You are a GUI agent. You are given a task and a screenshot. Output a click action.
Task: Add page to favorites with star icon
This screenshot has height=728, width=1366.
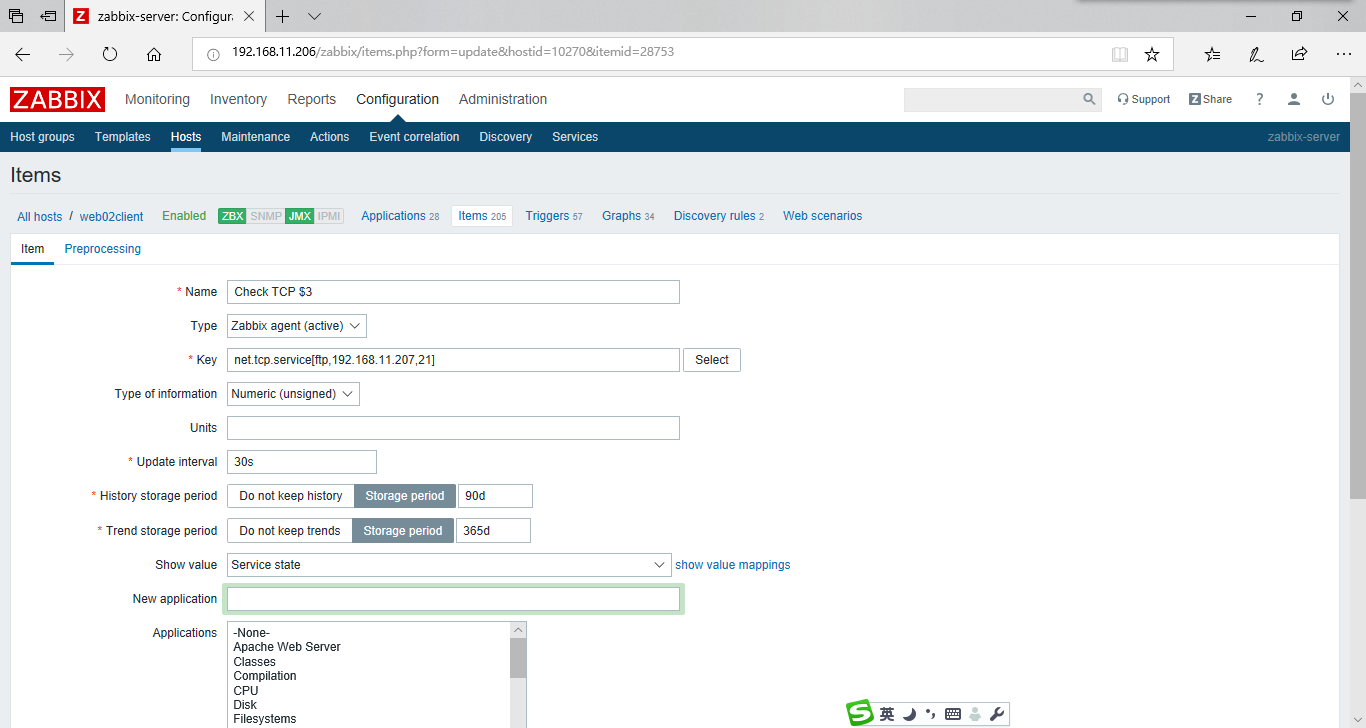[x=1152, y=54]
